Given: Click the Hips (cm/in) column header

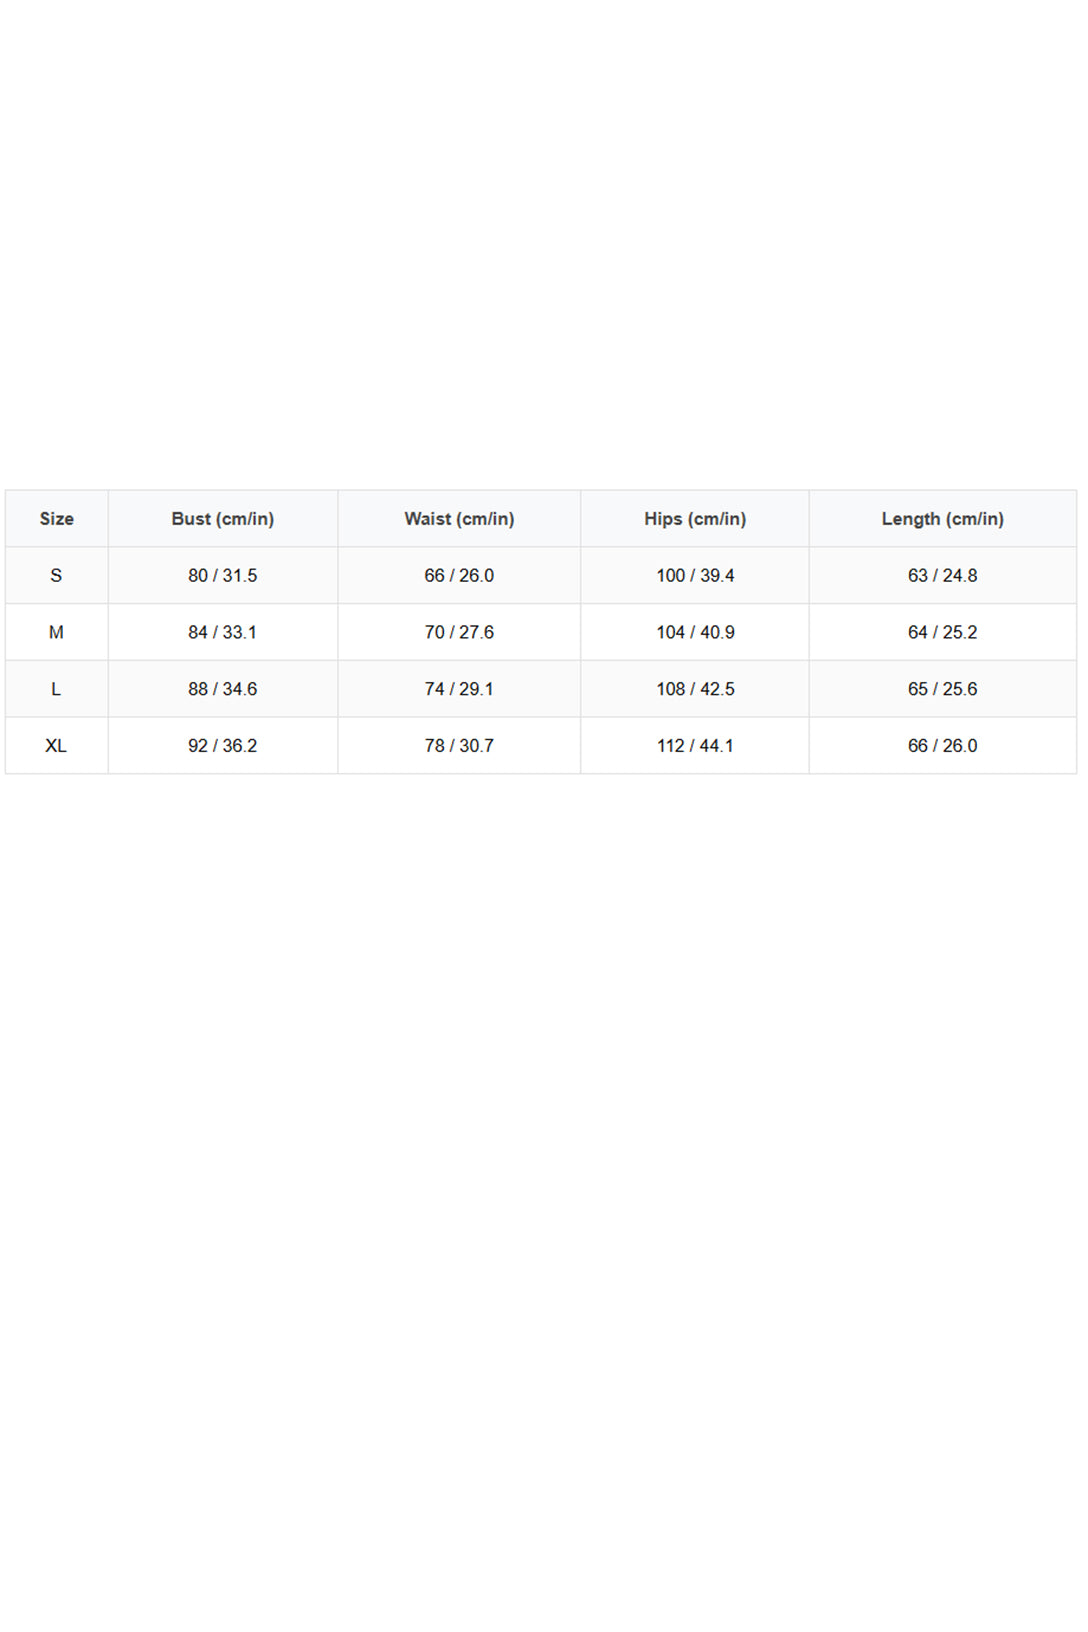Looking at the screenshot, I should coord(695,518).
